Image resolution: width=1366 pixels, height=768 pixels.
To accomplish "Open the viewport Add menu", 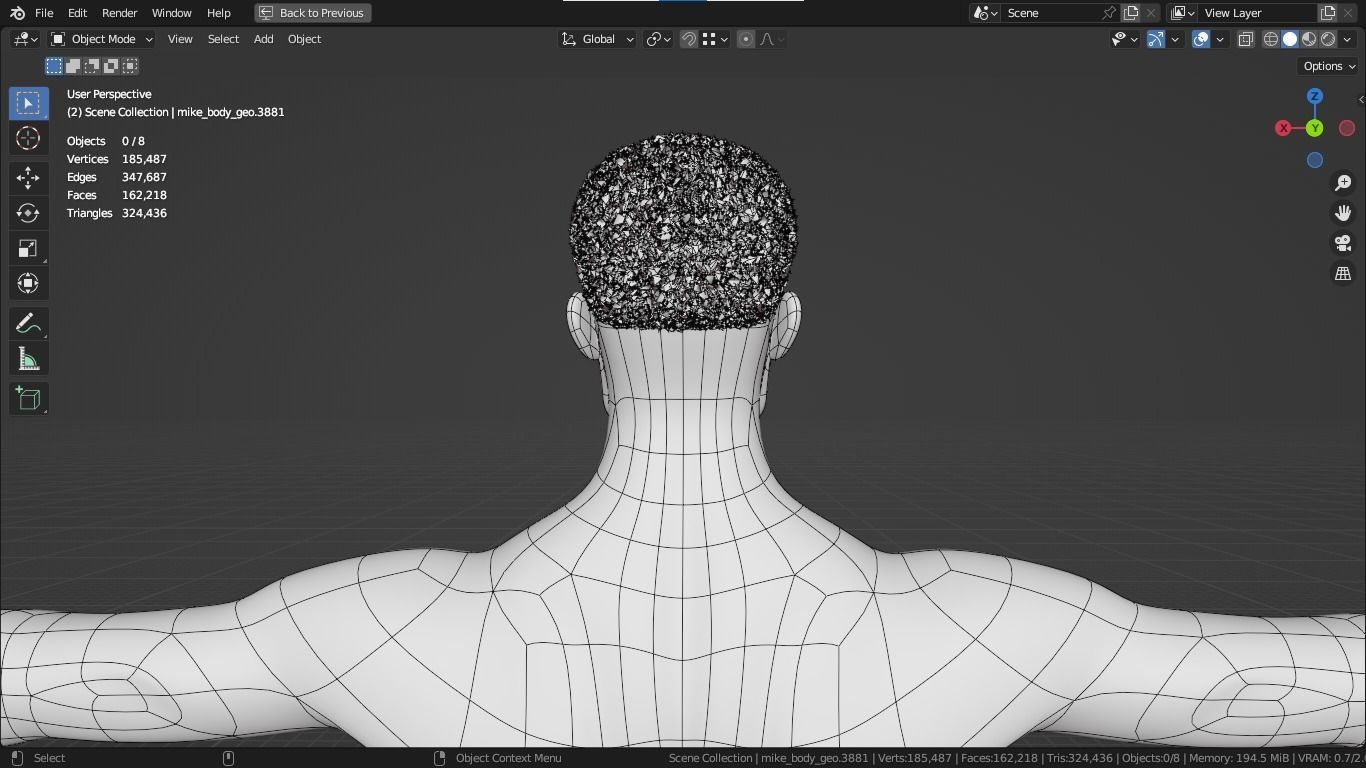I will coord(263,39).
